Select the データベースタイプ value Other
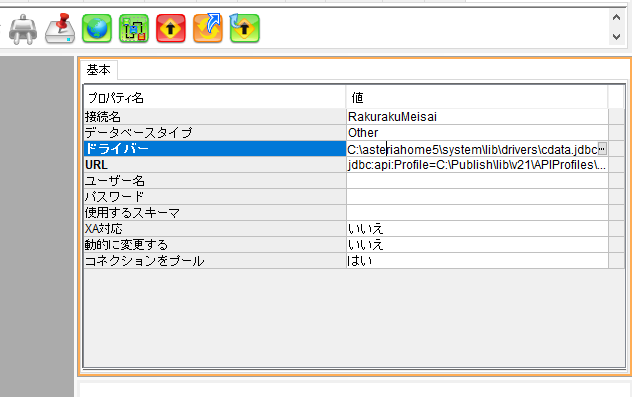 click(x=477, y=133)
